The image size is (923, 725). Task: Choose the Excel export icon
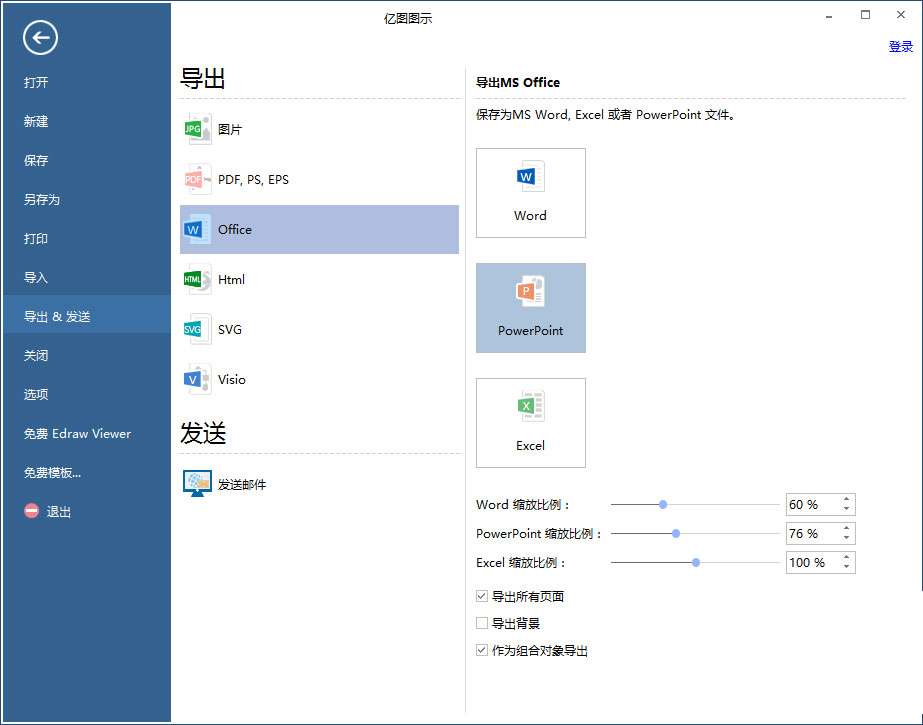530,422
